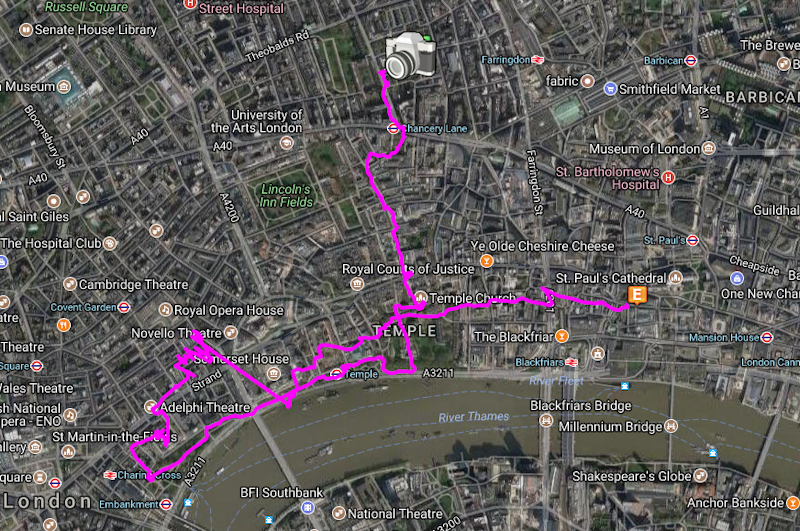
Task: Click the Millennium Bridge landmark icon
Action: (x=671, y=426)
